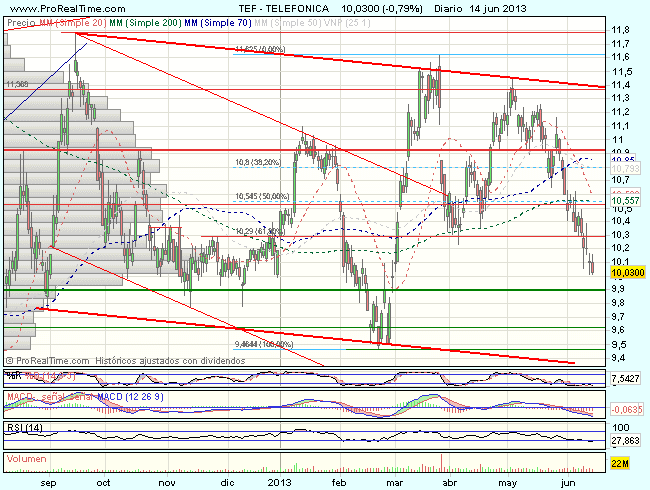Click the MACD value tag -0,0635
The height and width of the screenshot is (490, 650).
point(625,408)
